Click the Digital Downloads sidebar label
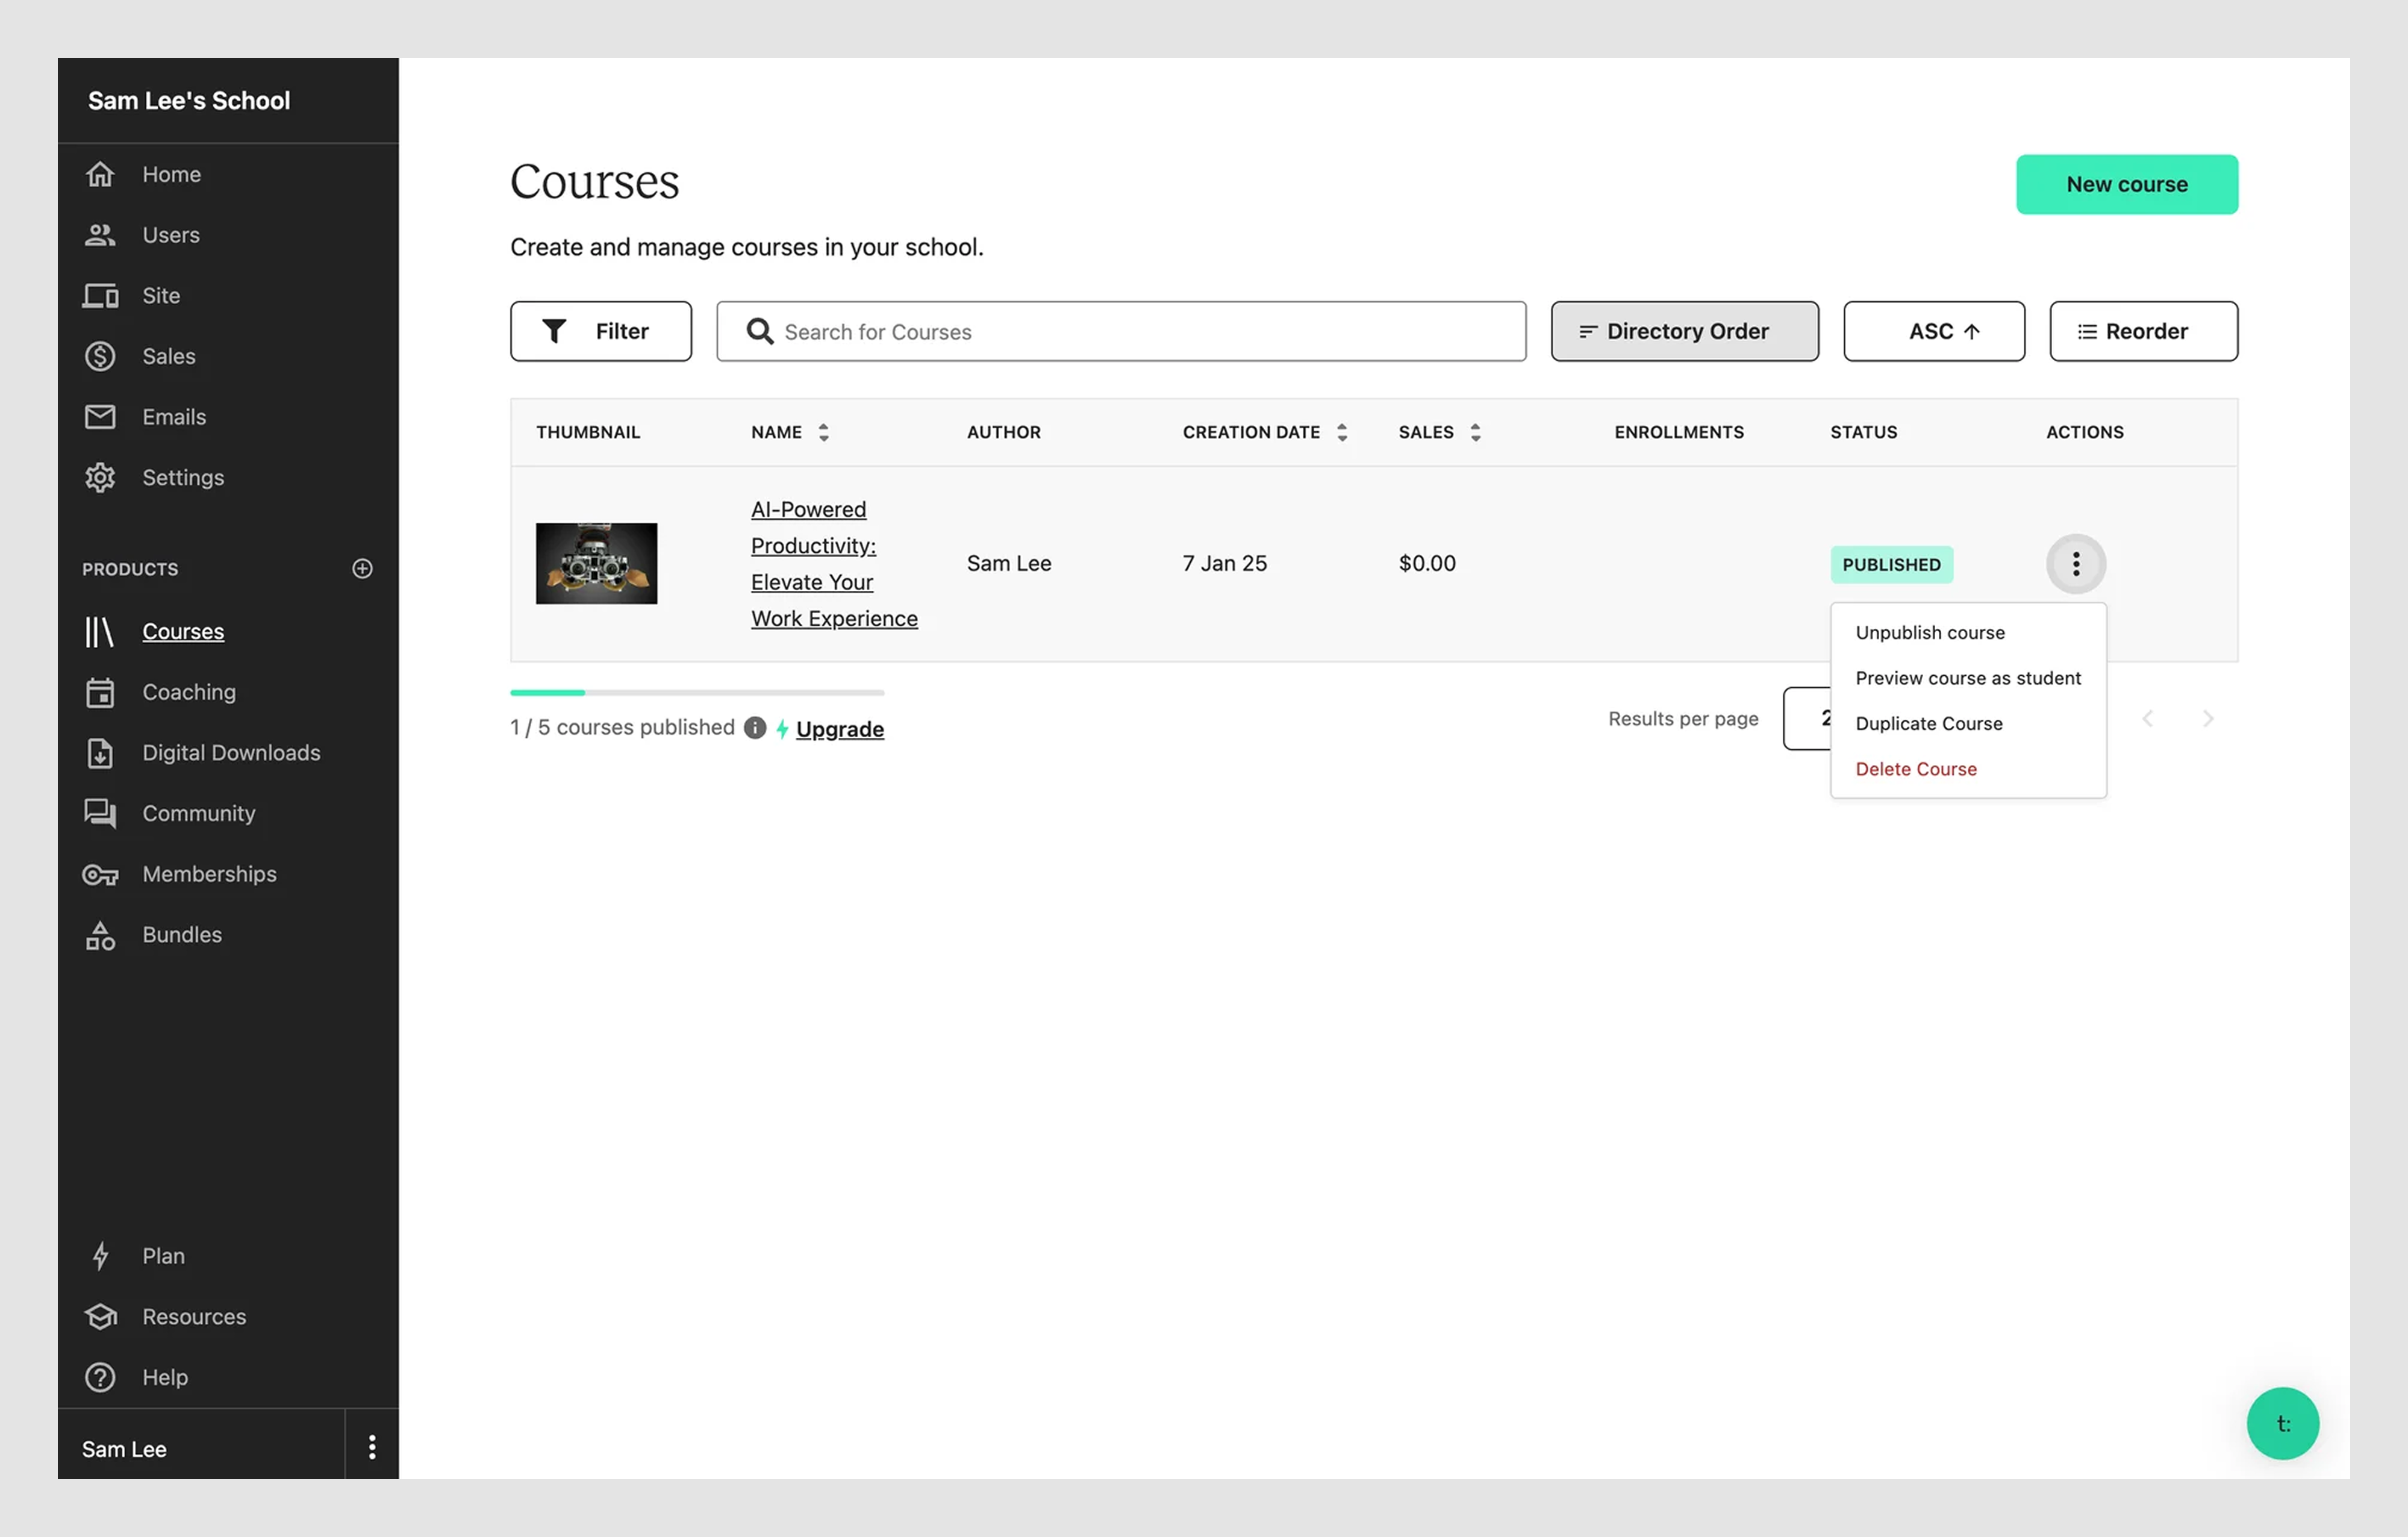Image resolution: width=2408 pixels, height=1537 pixels. (231, 753)
